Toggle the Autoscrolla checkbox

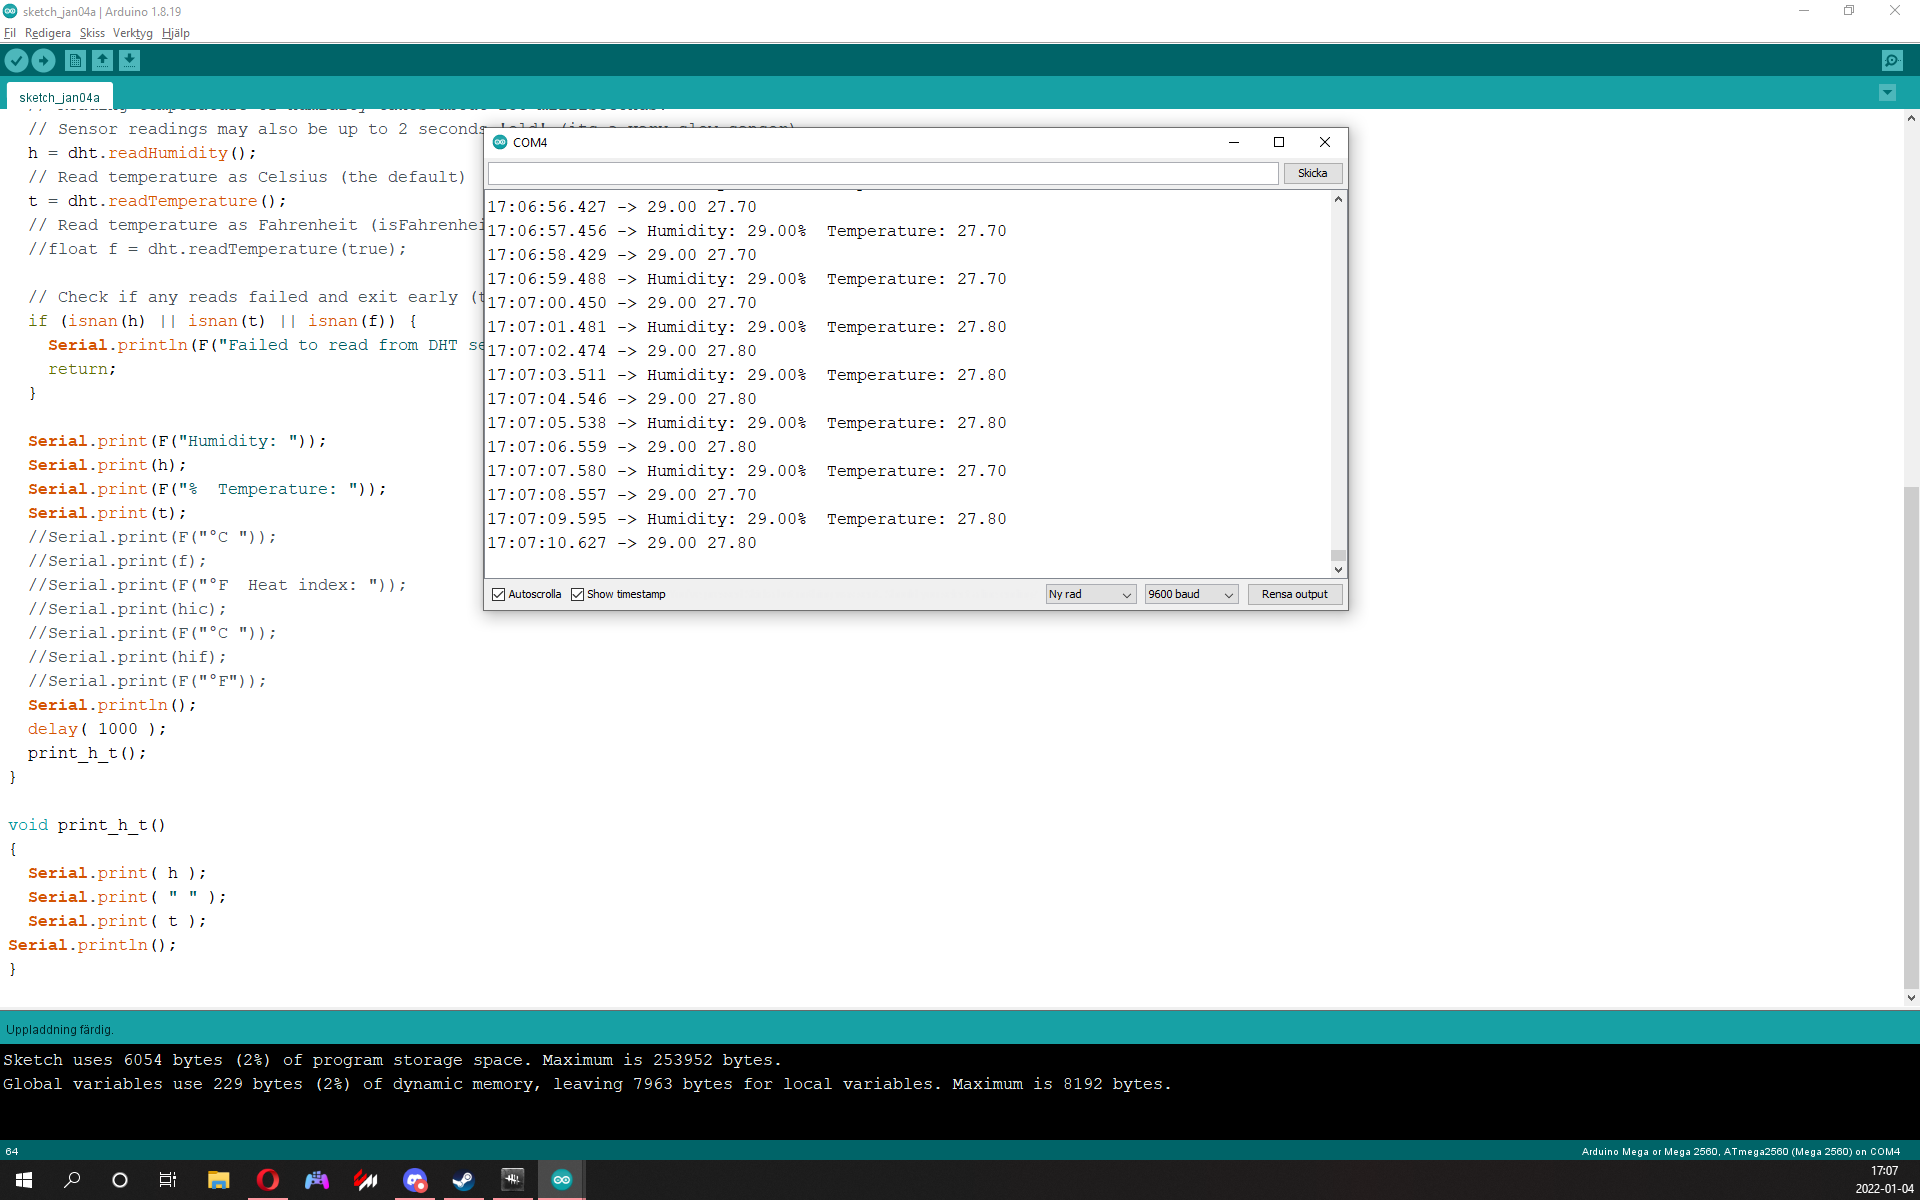pos(498,594)
